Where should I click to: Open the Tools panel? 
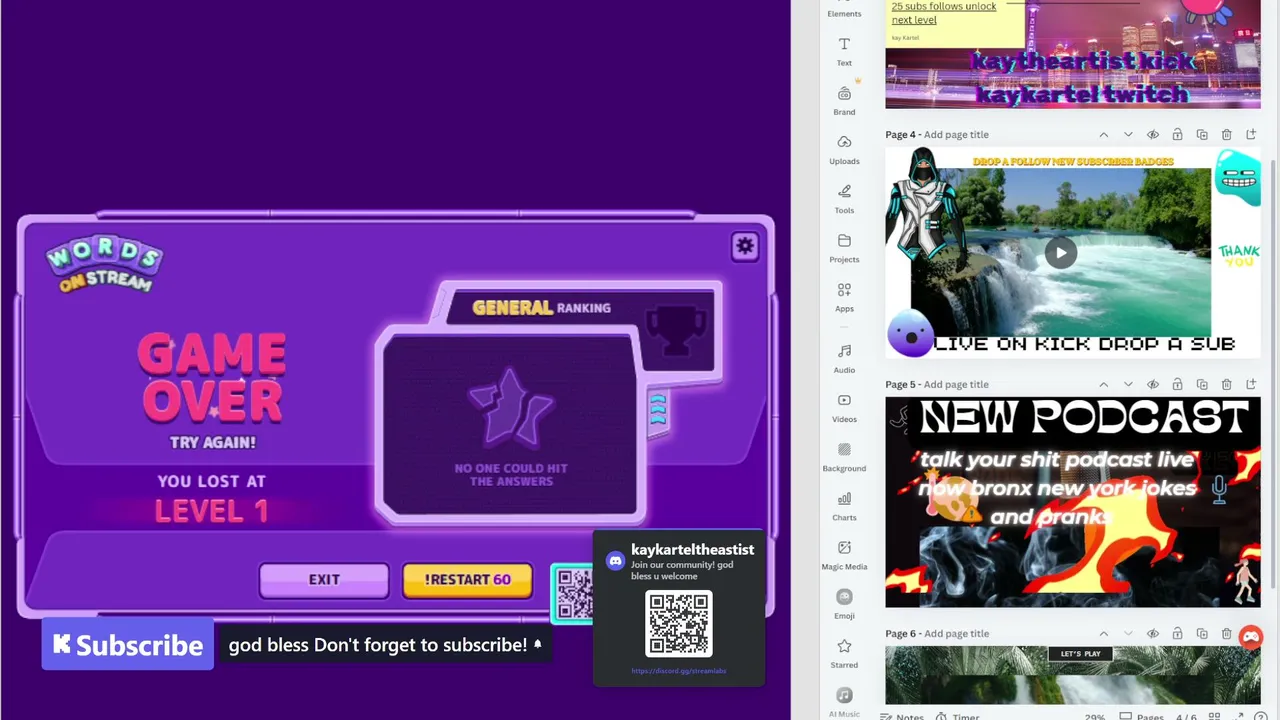coord(844,198)
